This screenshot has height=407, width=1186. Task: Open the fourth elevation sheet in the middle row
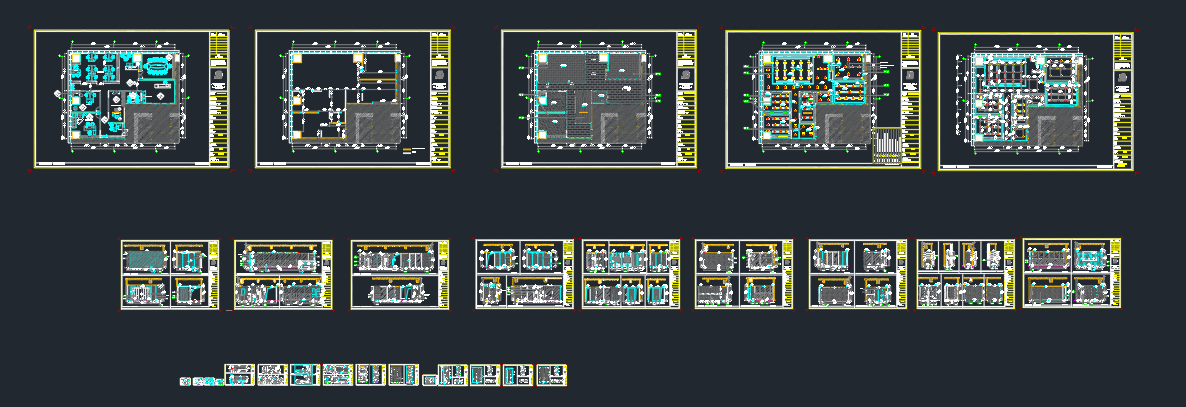tap(525, 275)
